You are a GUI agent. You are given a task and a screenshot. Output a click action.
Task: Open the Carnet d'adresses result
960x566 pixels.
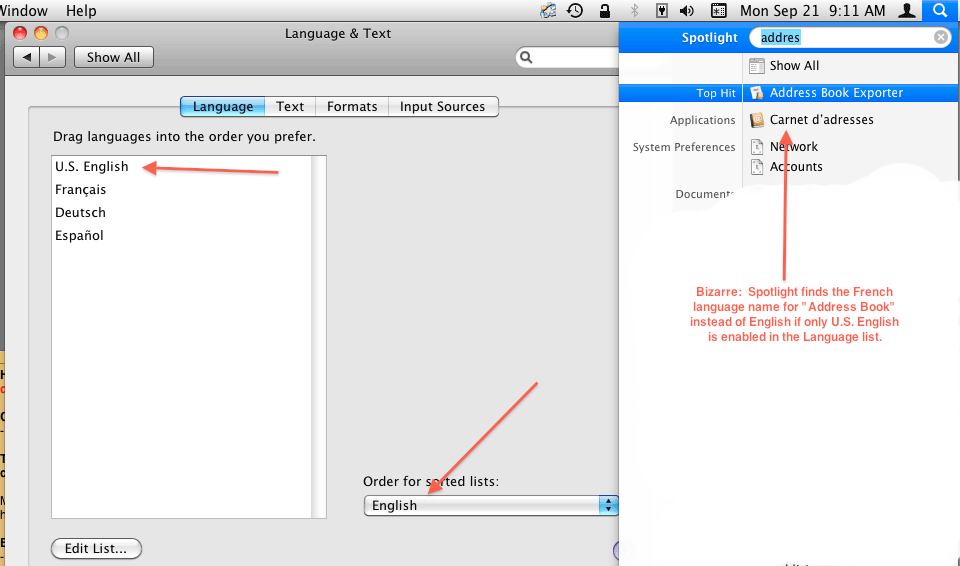click(x=821, y=119)
